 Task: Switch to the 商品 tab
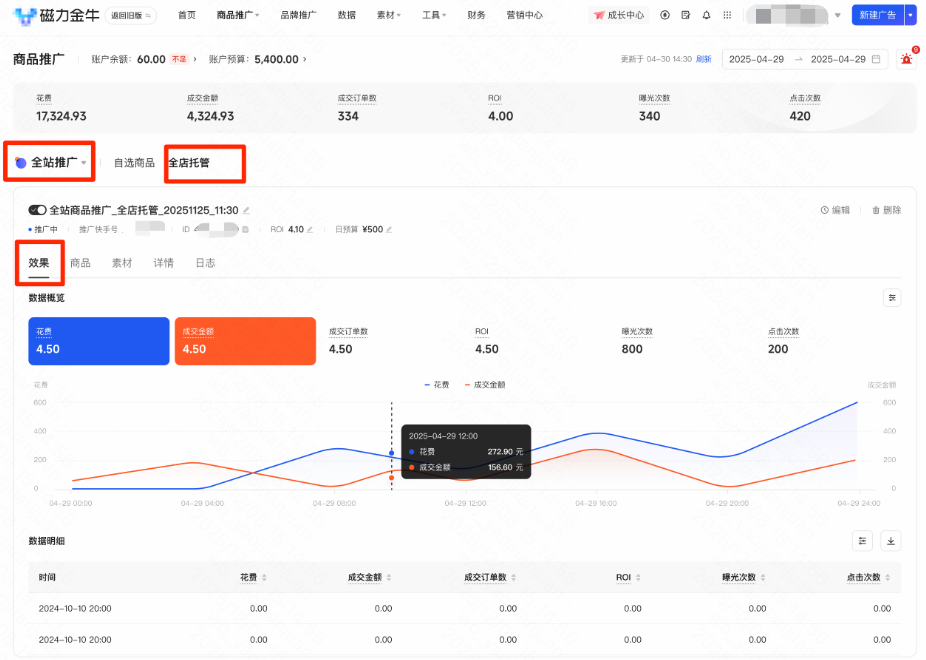coord(80,263)
